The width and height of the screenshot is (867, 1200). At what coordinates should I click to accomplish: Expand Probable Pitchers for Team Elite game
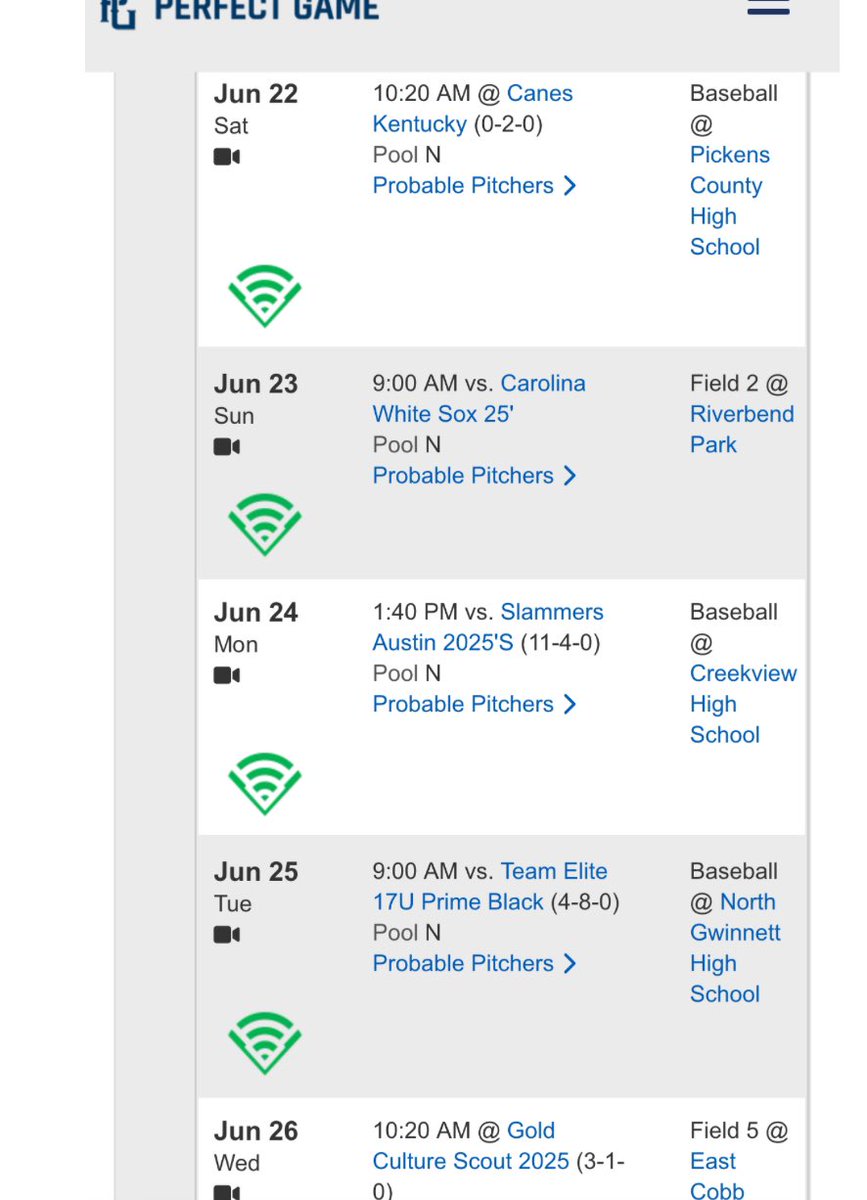click(474, 964)
